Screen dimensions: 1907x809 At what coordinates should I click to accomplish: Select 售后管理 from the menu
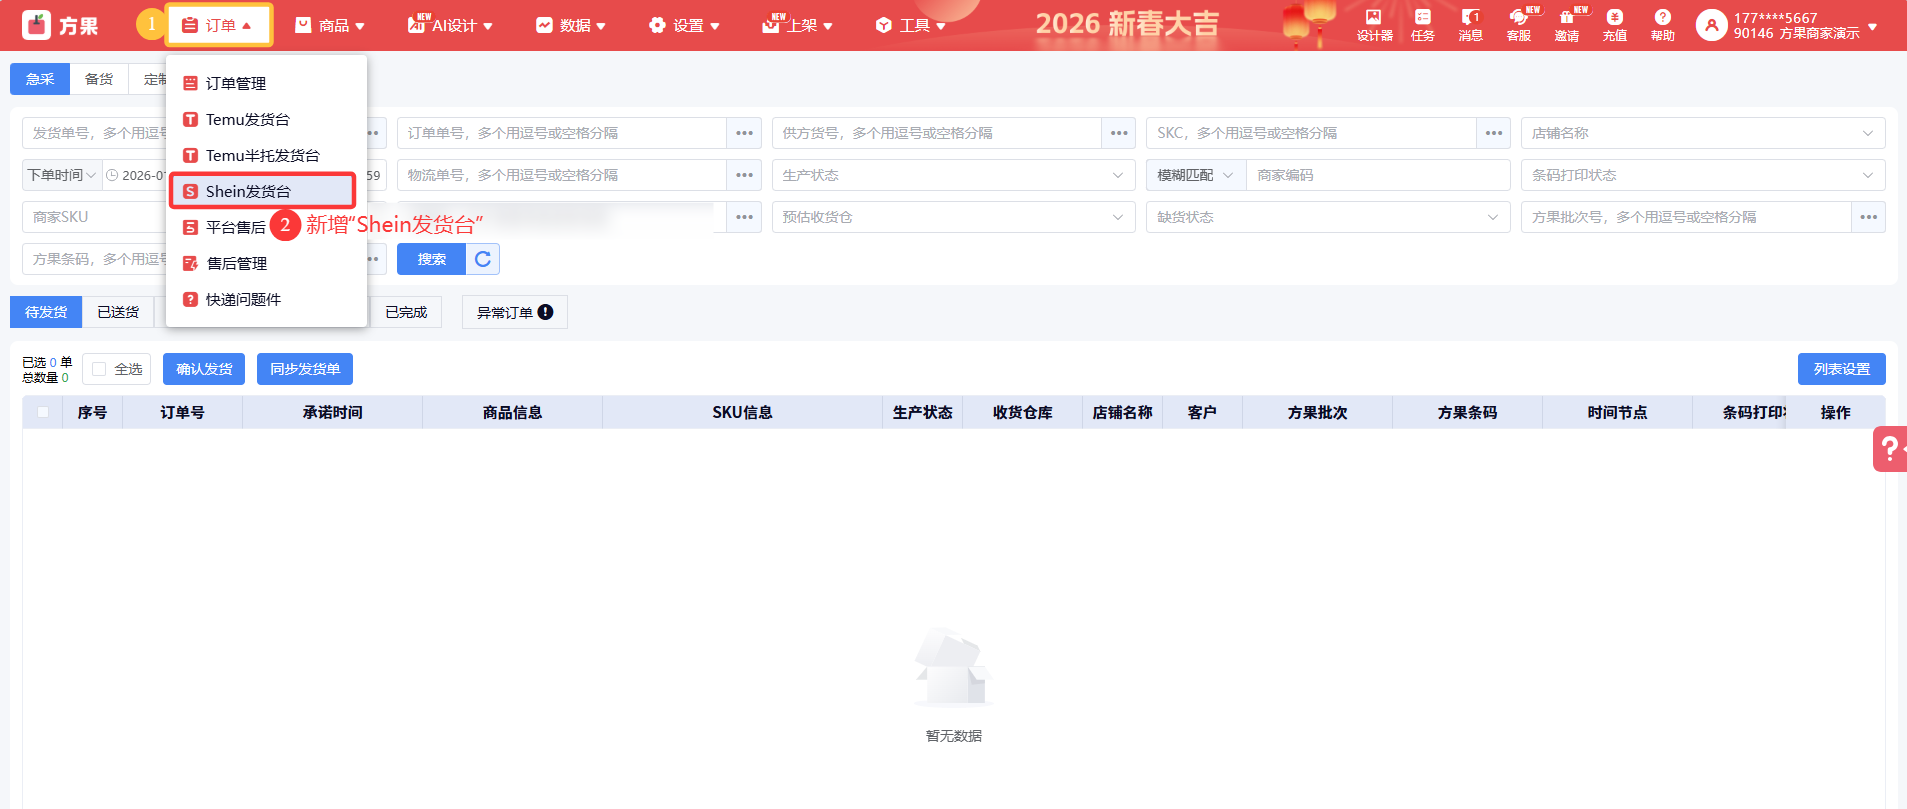coord(266,263)
